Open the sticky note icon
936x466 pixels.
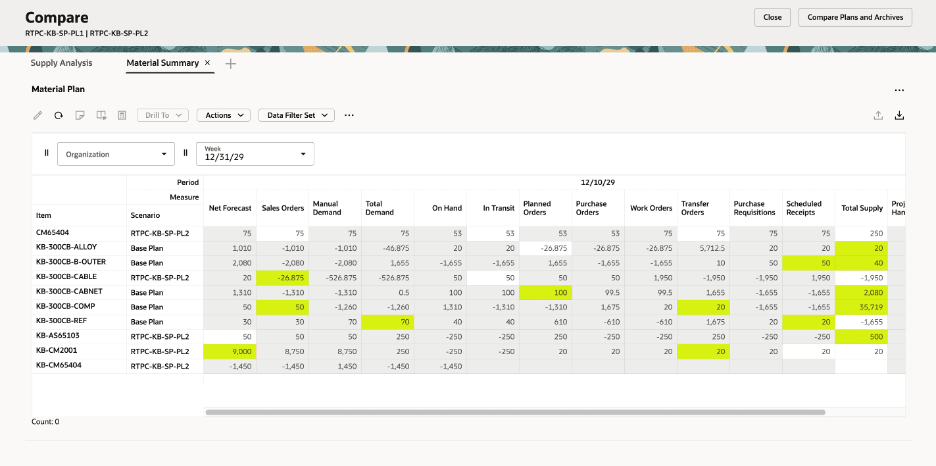79,115
